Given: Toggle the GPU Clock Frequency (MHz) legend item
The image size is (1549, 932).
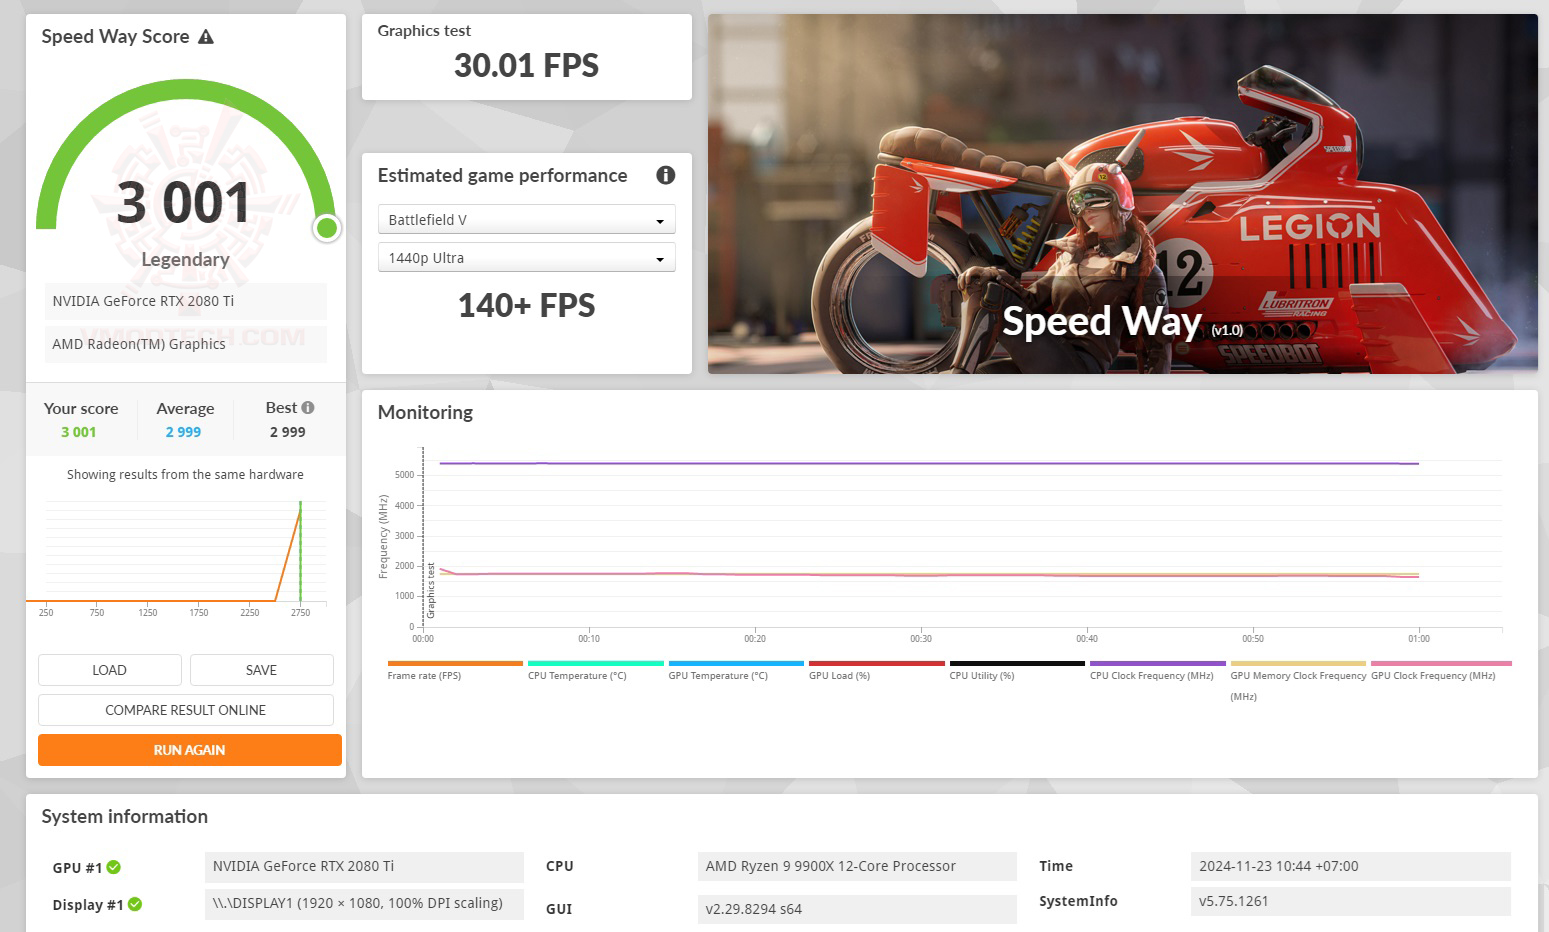Looking at the screenshot, I should [1441, 671].
